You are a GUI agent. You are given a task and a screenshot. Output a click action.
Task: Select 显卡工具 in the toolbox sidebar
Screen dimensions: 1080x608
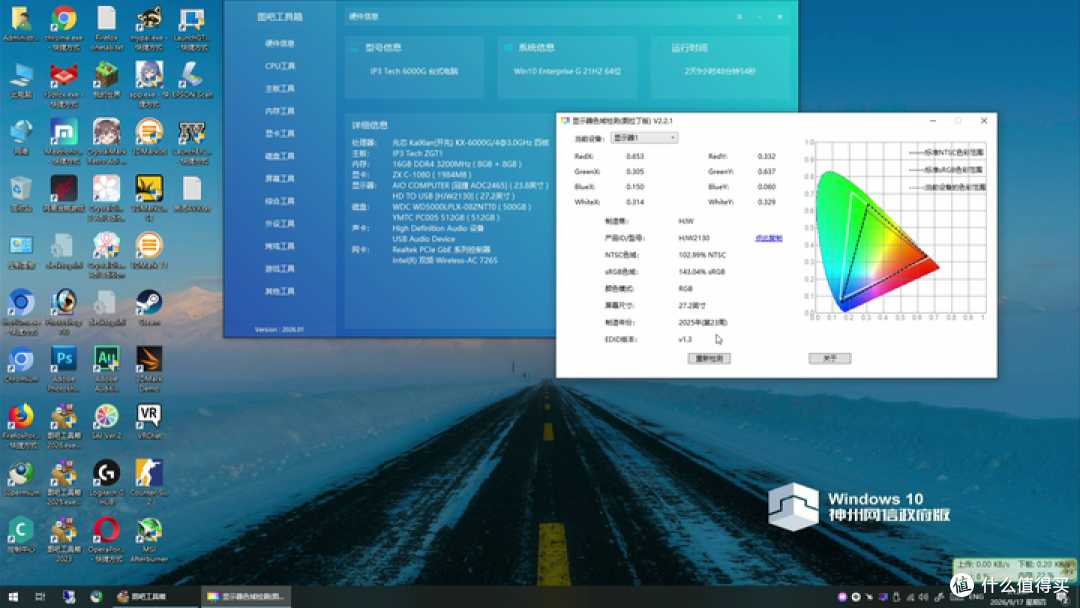(280, 134)
